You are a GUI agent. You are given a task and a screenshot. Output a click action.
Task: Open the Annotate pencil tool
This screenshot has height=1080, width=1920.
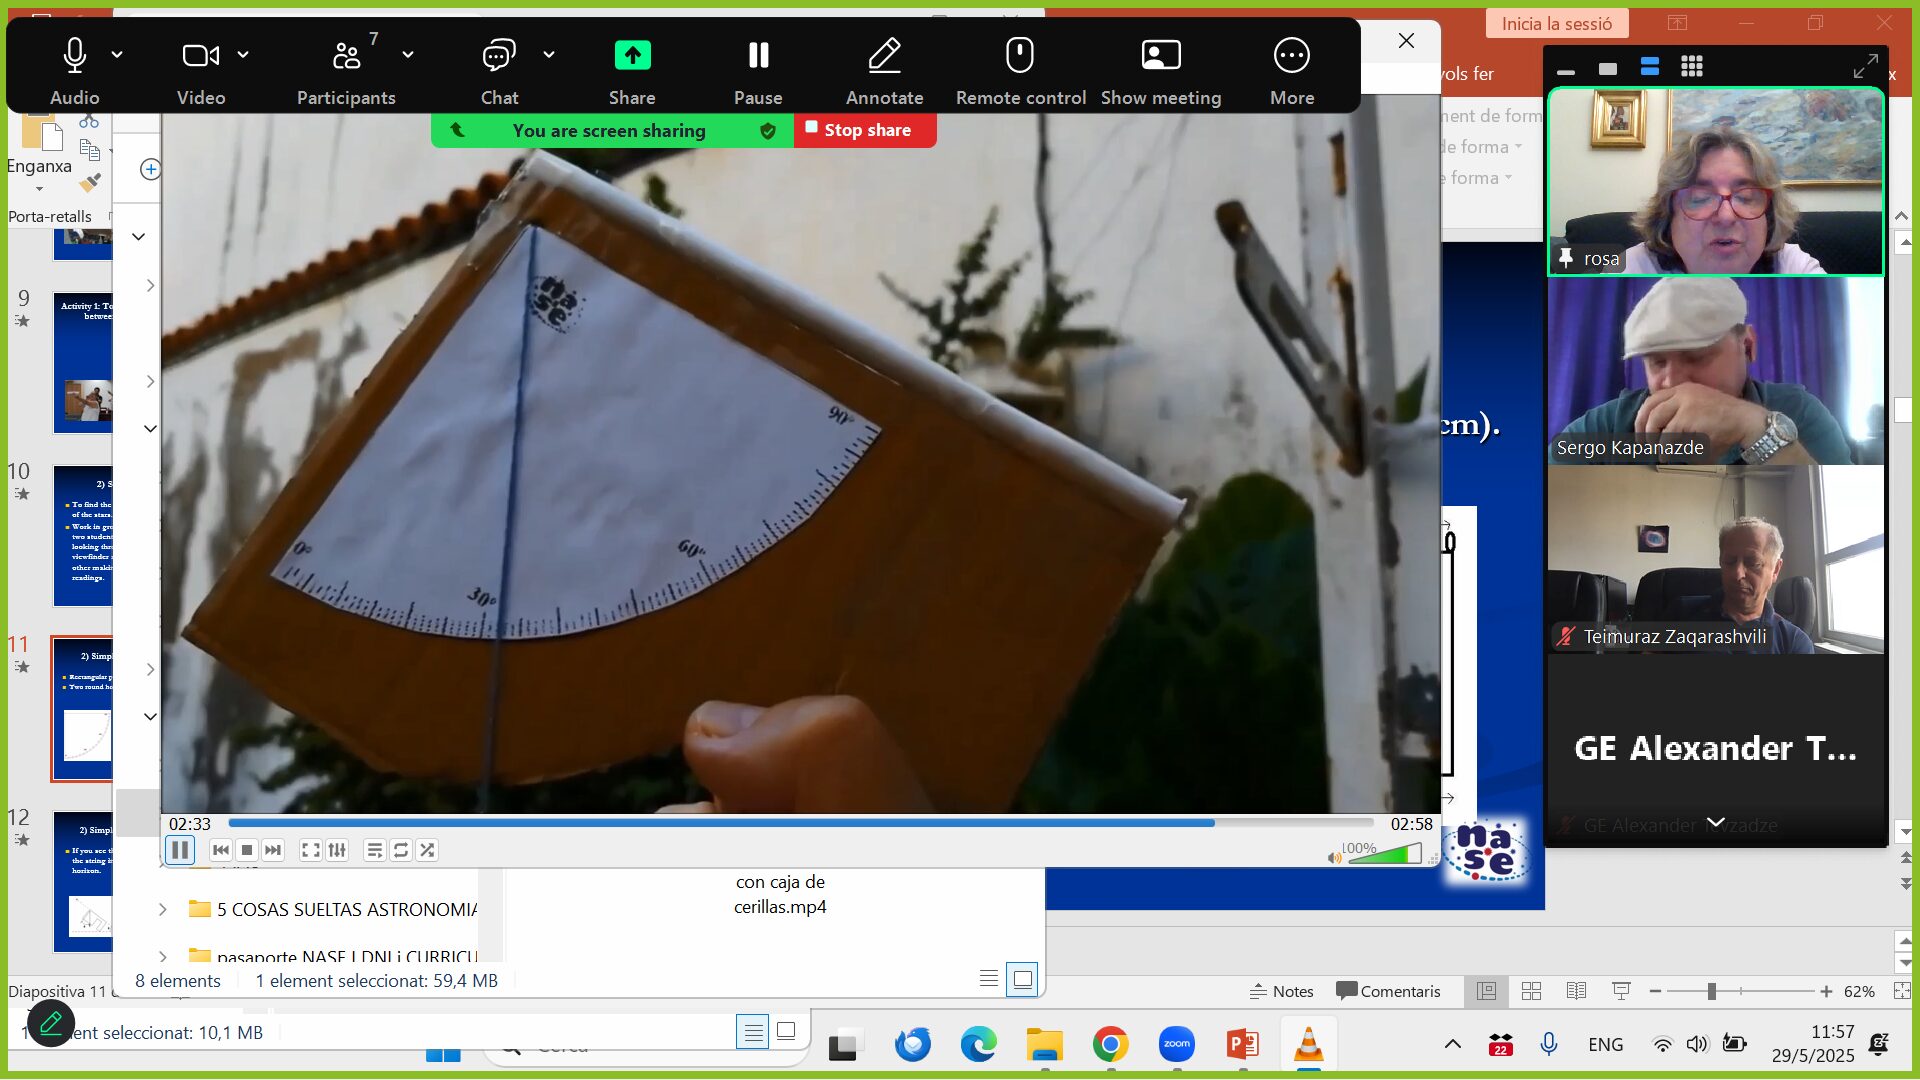click(884, 55)
